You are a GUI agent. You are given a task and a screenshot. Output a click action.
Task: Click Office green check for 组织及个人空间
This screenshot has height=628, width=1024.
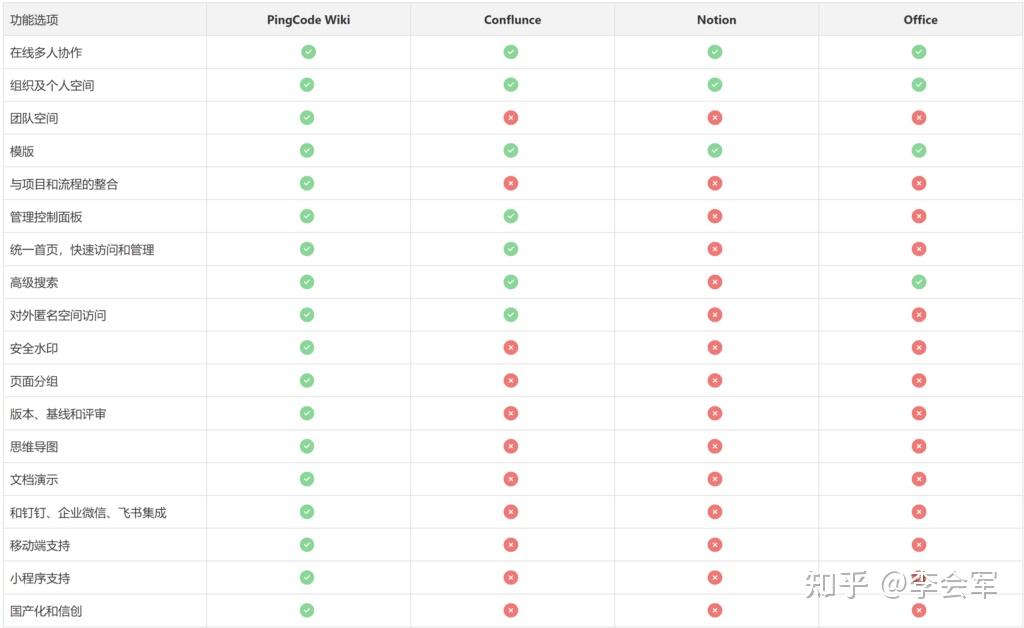click(919, 85)
